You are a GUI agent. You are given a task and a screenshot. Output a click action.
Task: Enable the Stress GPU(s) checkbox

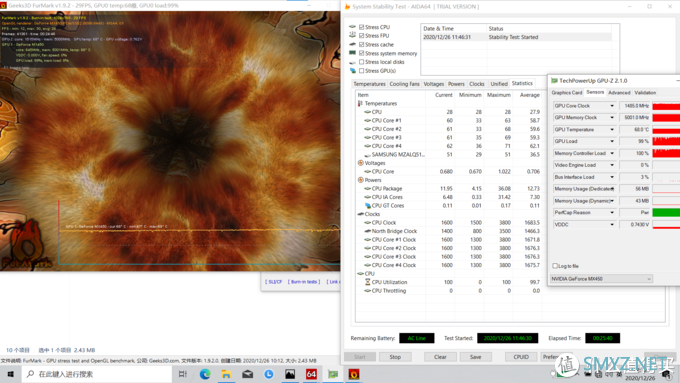click(x=362, y=71)
